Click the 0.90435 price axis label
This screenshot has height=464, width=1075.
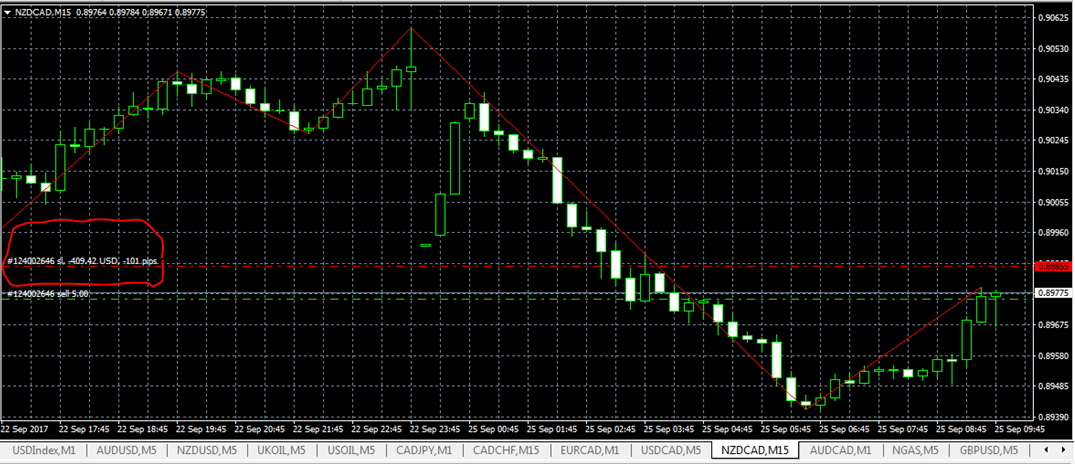click(x=1054, y=80)
